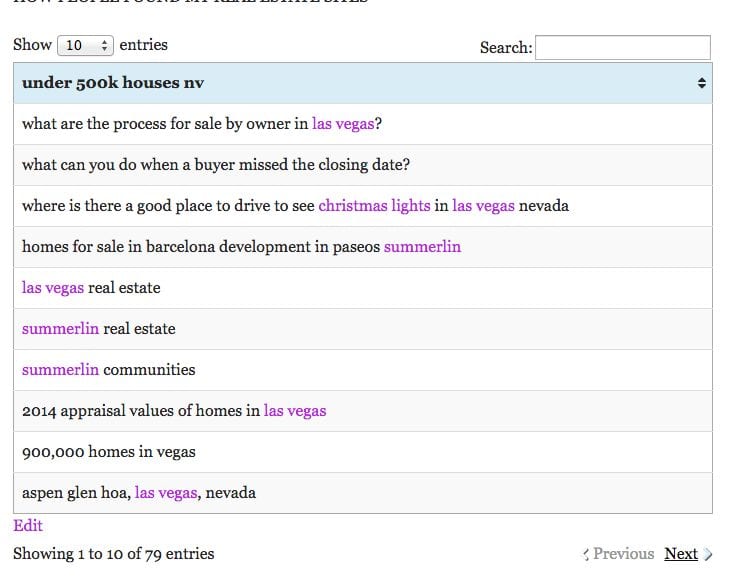Viewport: 734px width, 581px height.
Task: Click the Next chevron arrow icon
Action: (x=708, y=554)
